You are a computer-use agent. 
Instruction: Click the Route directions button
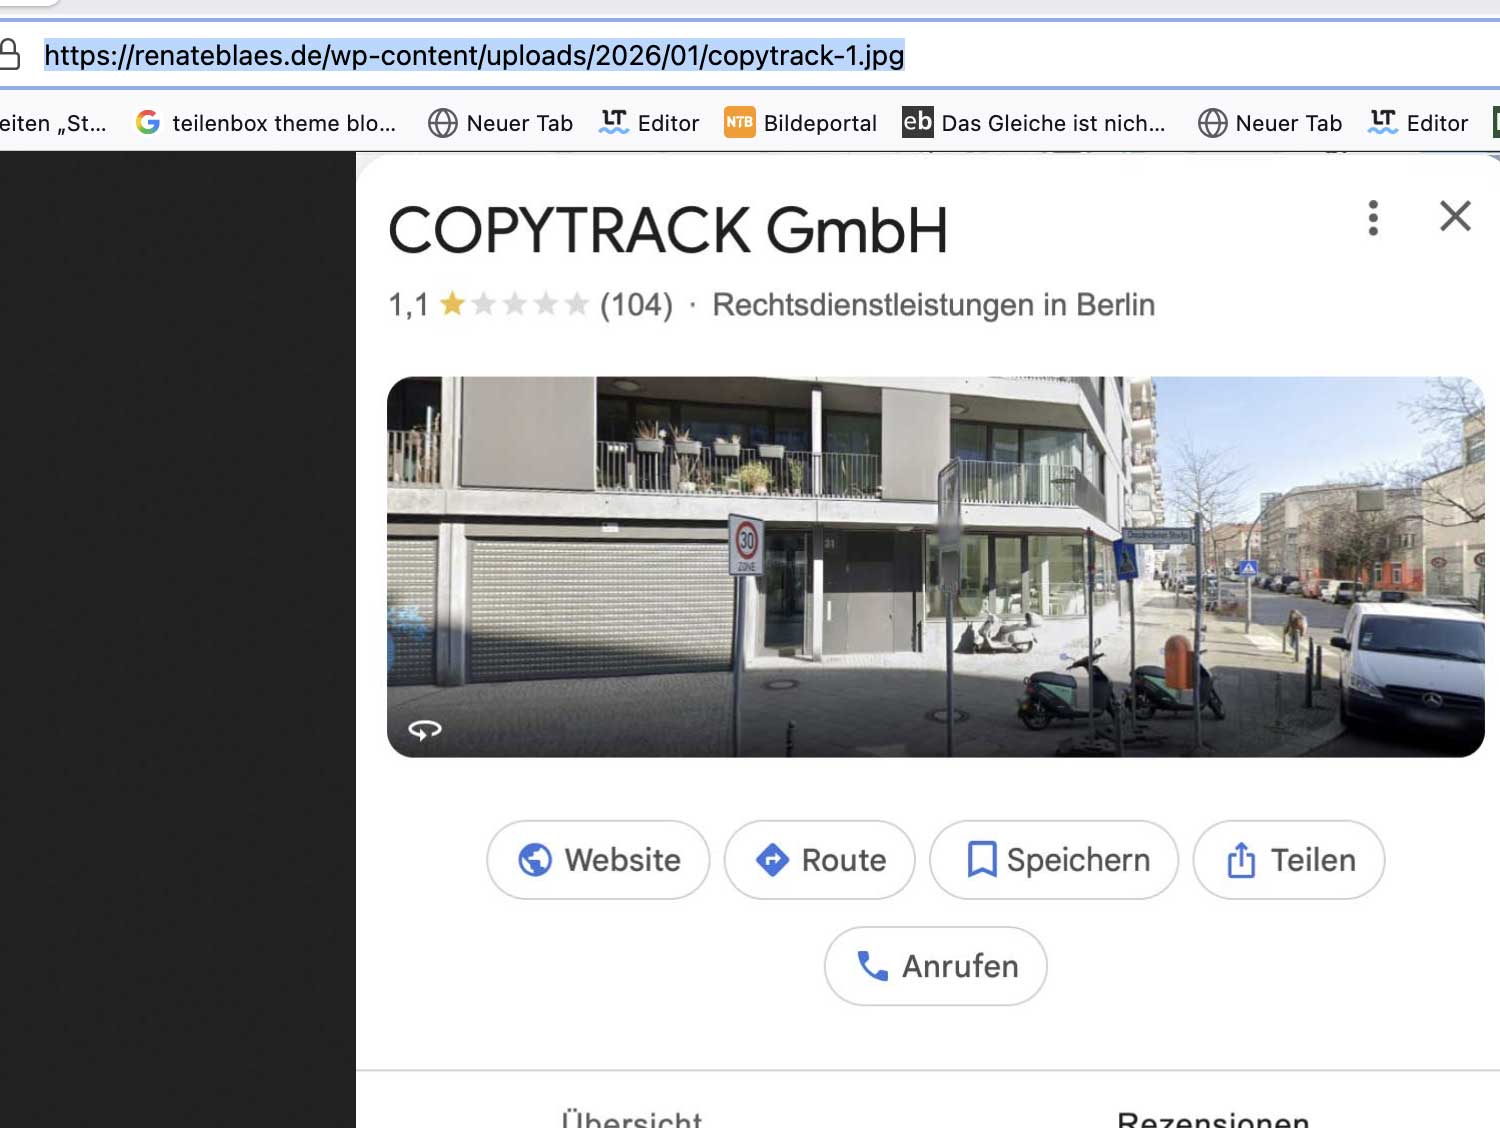click(820, 860)
